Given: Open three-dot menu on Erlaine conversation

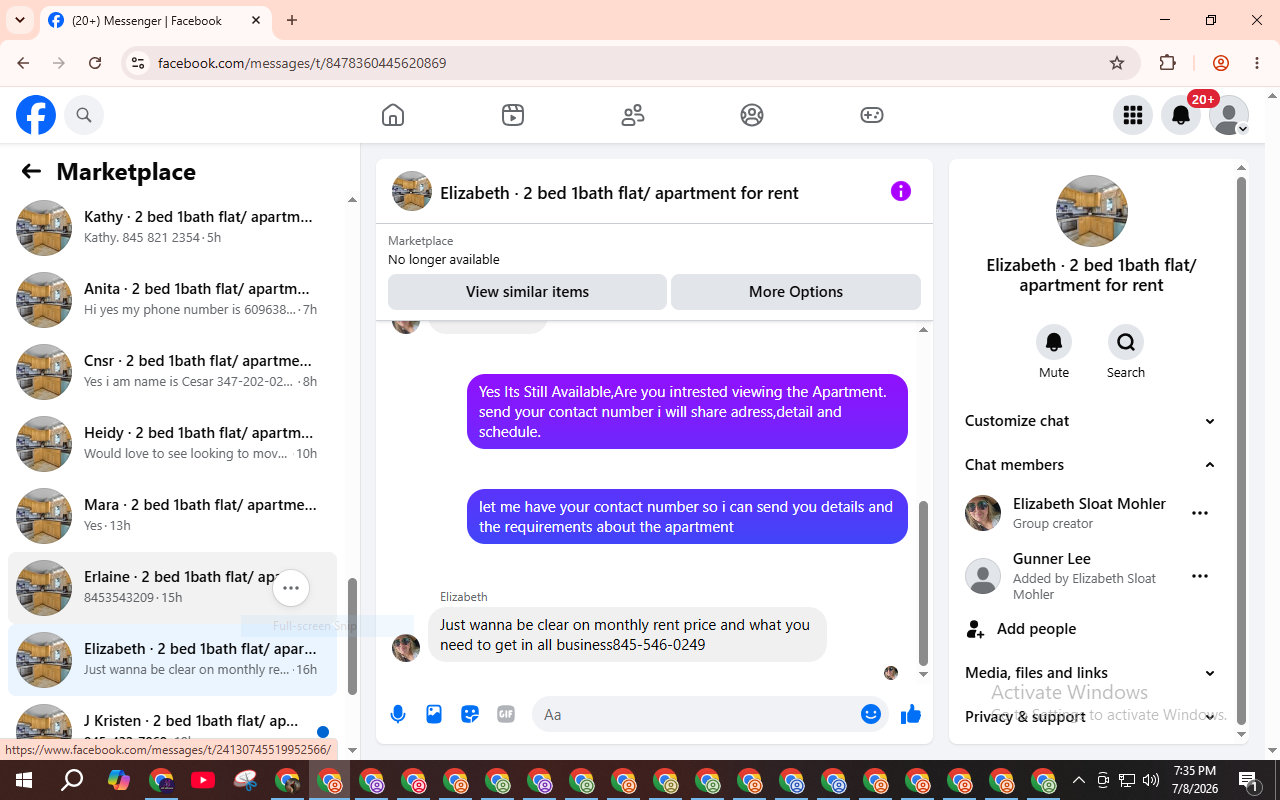Looking at the screenshot, I should [291, 588].
